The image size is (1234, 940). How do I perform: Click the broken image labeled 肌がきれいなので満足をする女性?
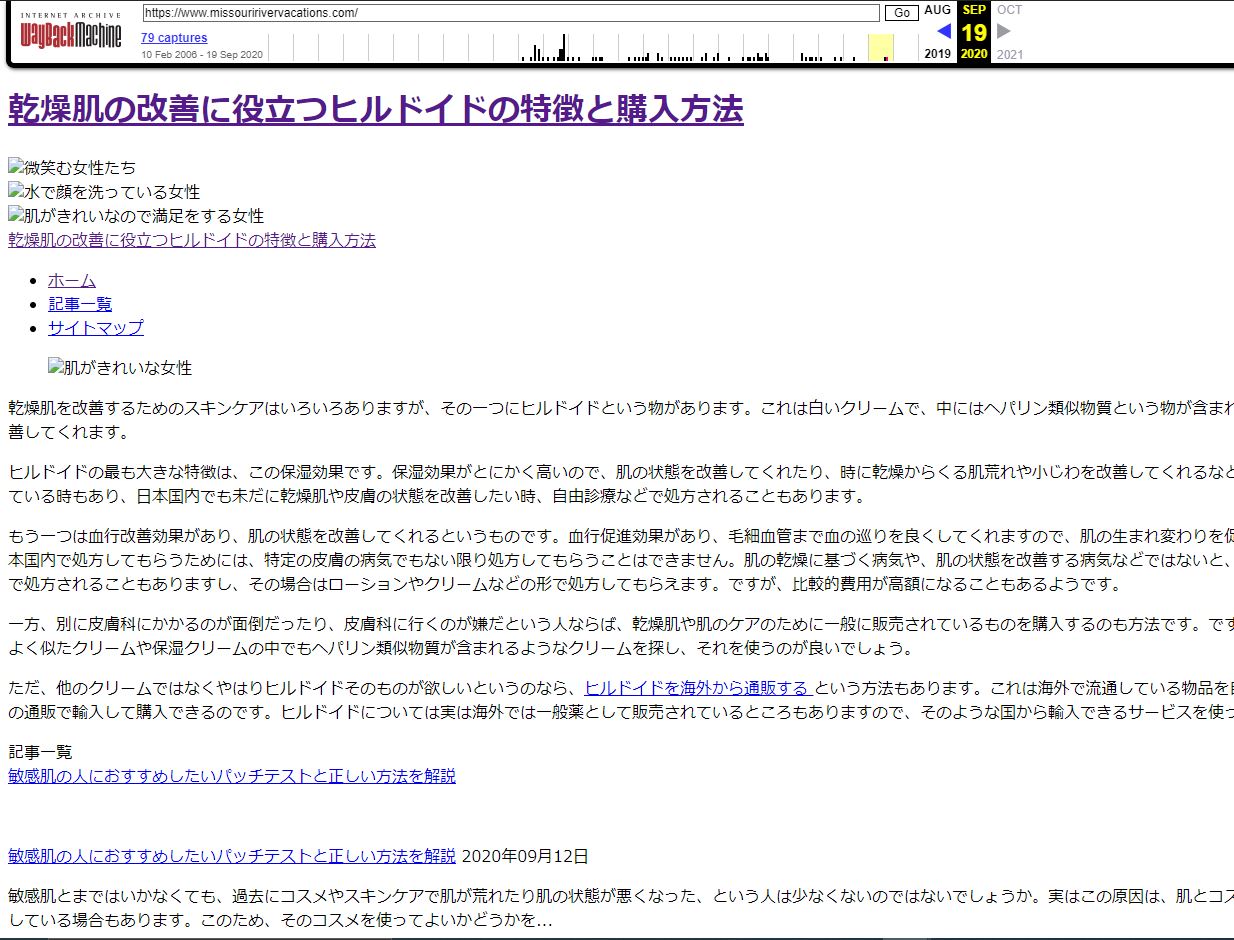click(136, 216)
